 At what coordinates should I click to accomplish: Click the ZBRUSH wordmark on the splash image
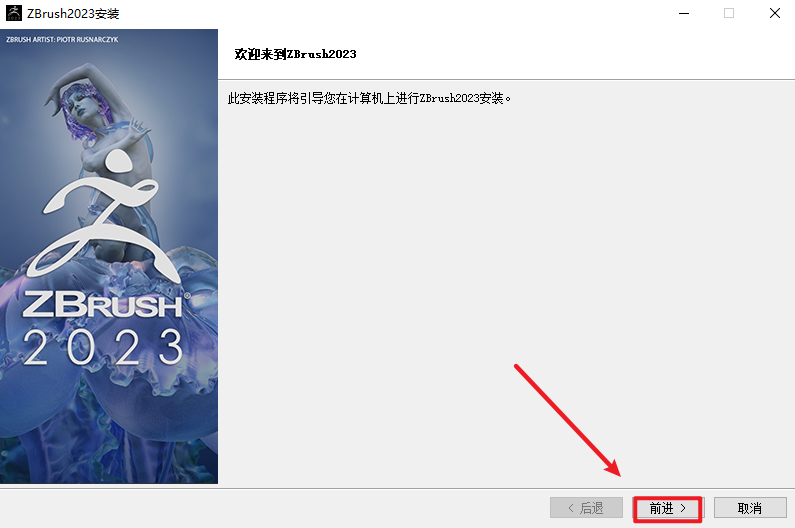pyautogui.click(x=102, y=305)
